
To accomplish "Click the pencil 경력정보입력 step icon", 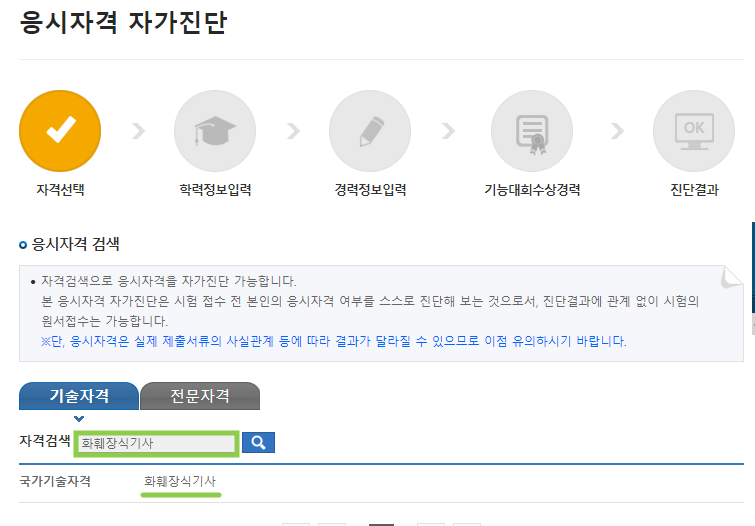I will (370, 131).
